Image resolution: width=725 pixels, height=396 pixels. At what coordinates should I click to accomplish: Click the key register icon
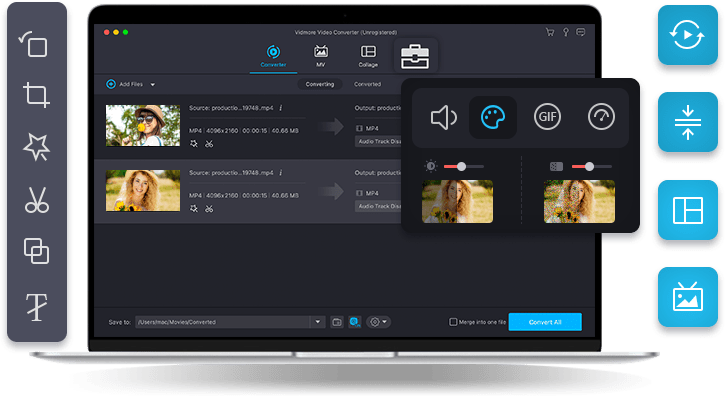pyautogui.click(x=565, y=32)
